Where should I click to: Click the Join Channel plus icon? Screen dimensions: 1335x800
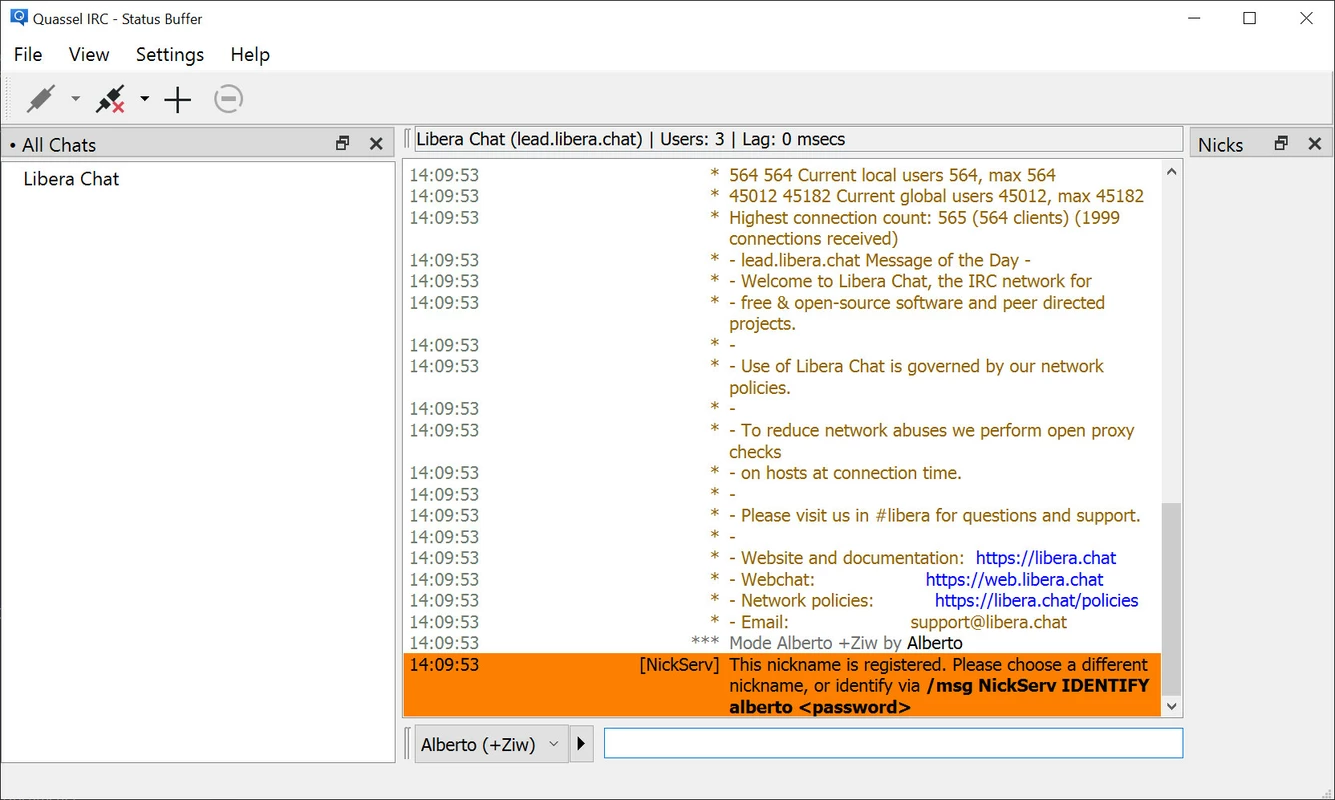coord(178,99)
